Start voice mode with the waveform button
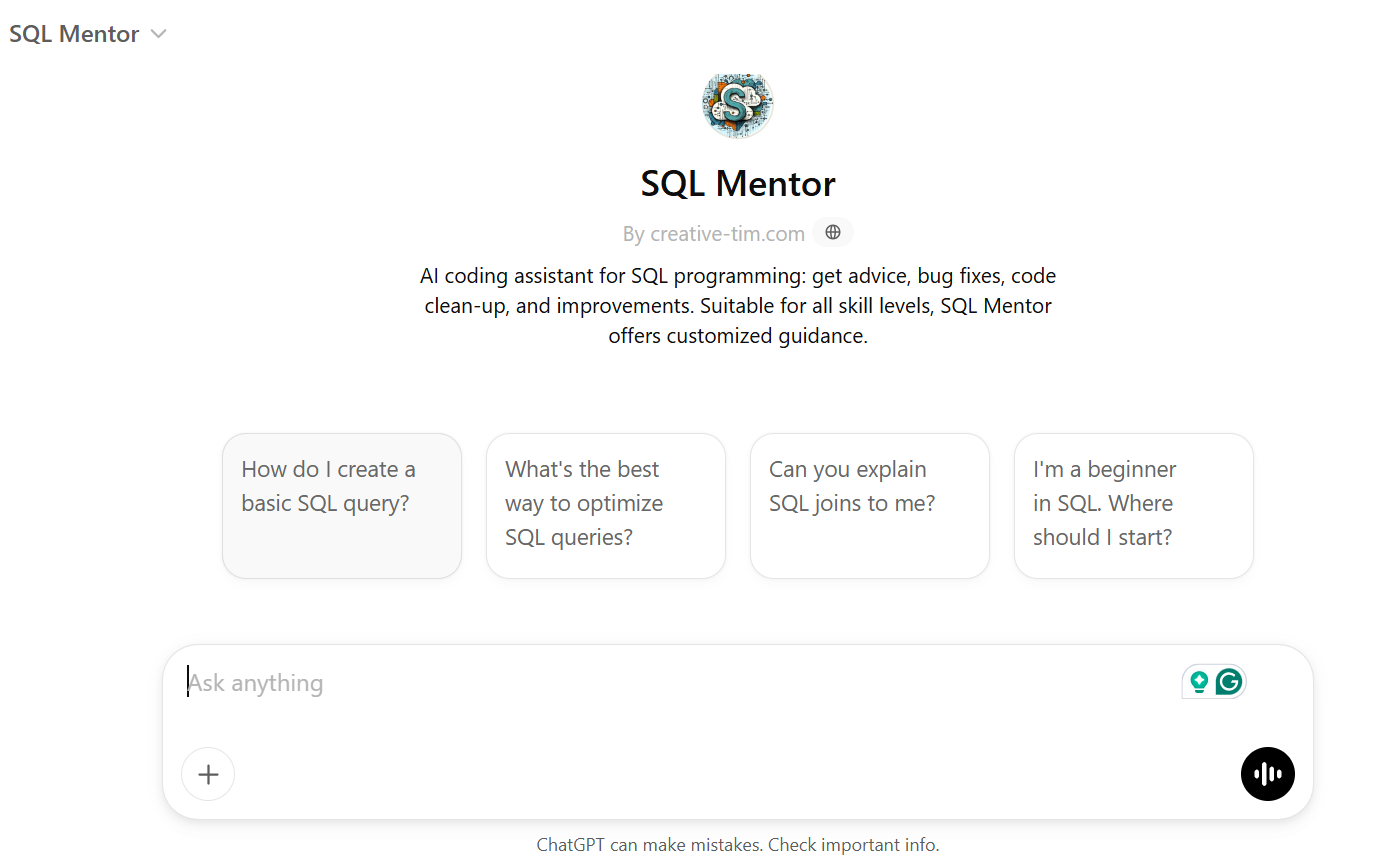 pos(1268,774)
